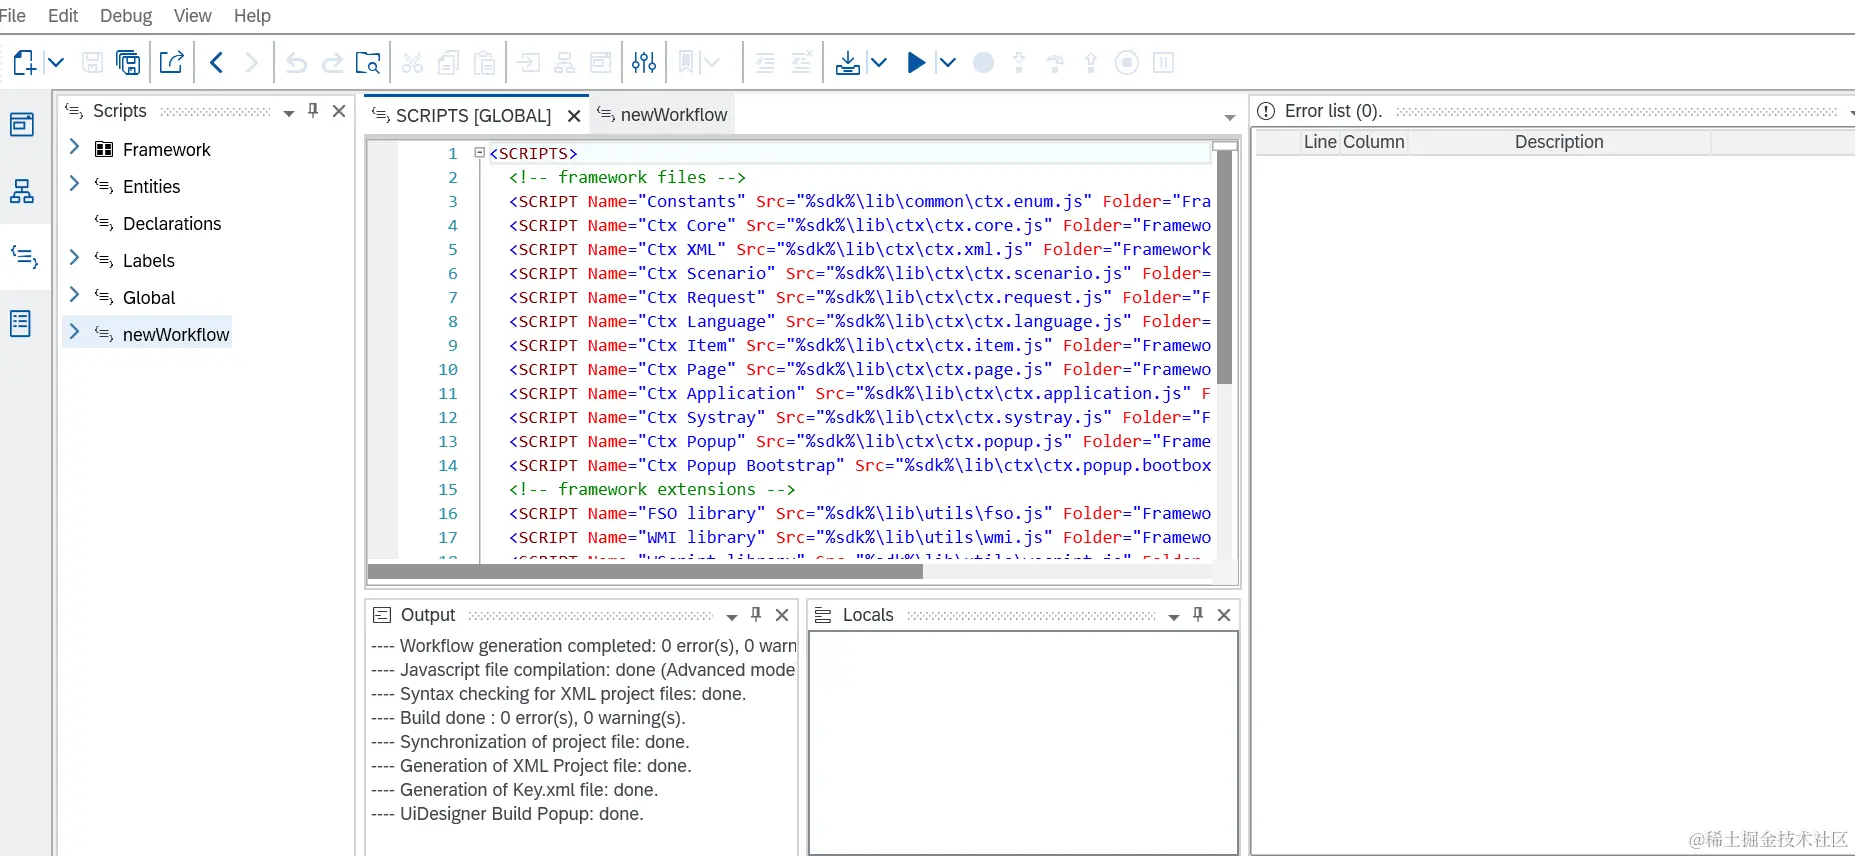Open the Workflow perspective sidebar icon
This screenshot has height=856, width=1855.
pos(22,191)
